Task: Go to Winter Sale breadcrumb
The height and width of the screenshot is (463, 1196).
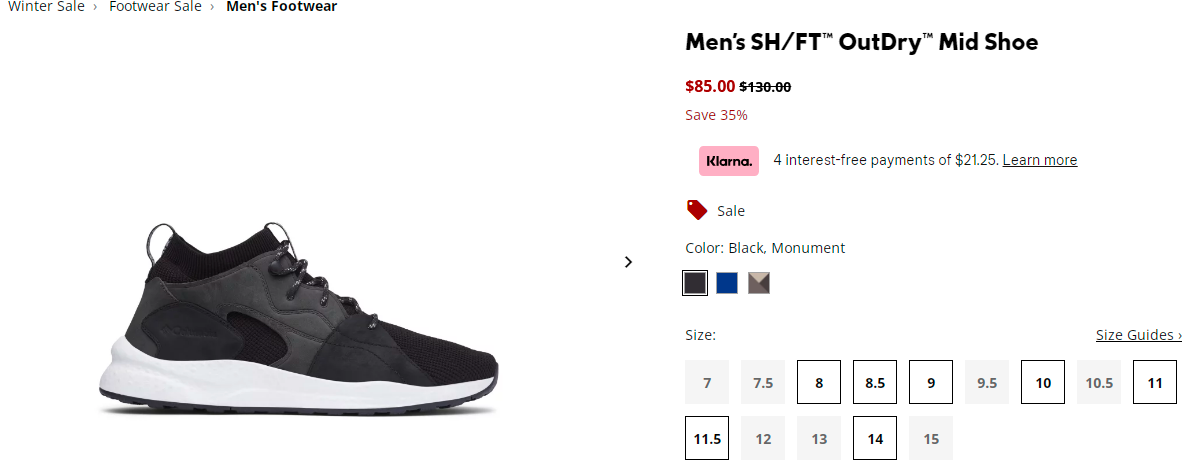Action: pyautogui.click(x=46, y=7)
